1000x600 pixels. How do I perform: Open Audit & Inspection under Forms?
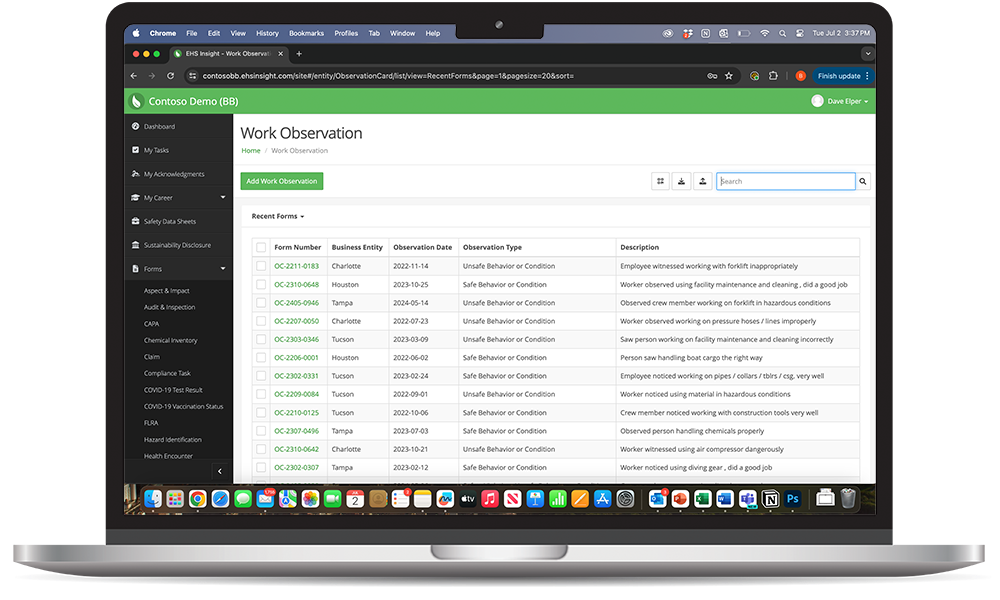[169, 307]
